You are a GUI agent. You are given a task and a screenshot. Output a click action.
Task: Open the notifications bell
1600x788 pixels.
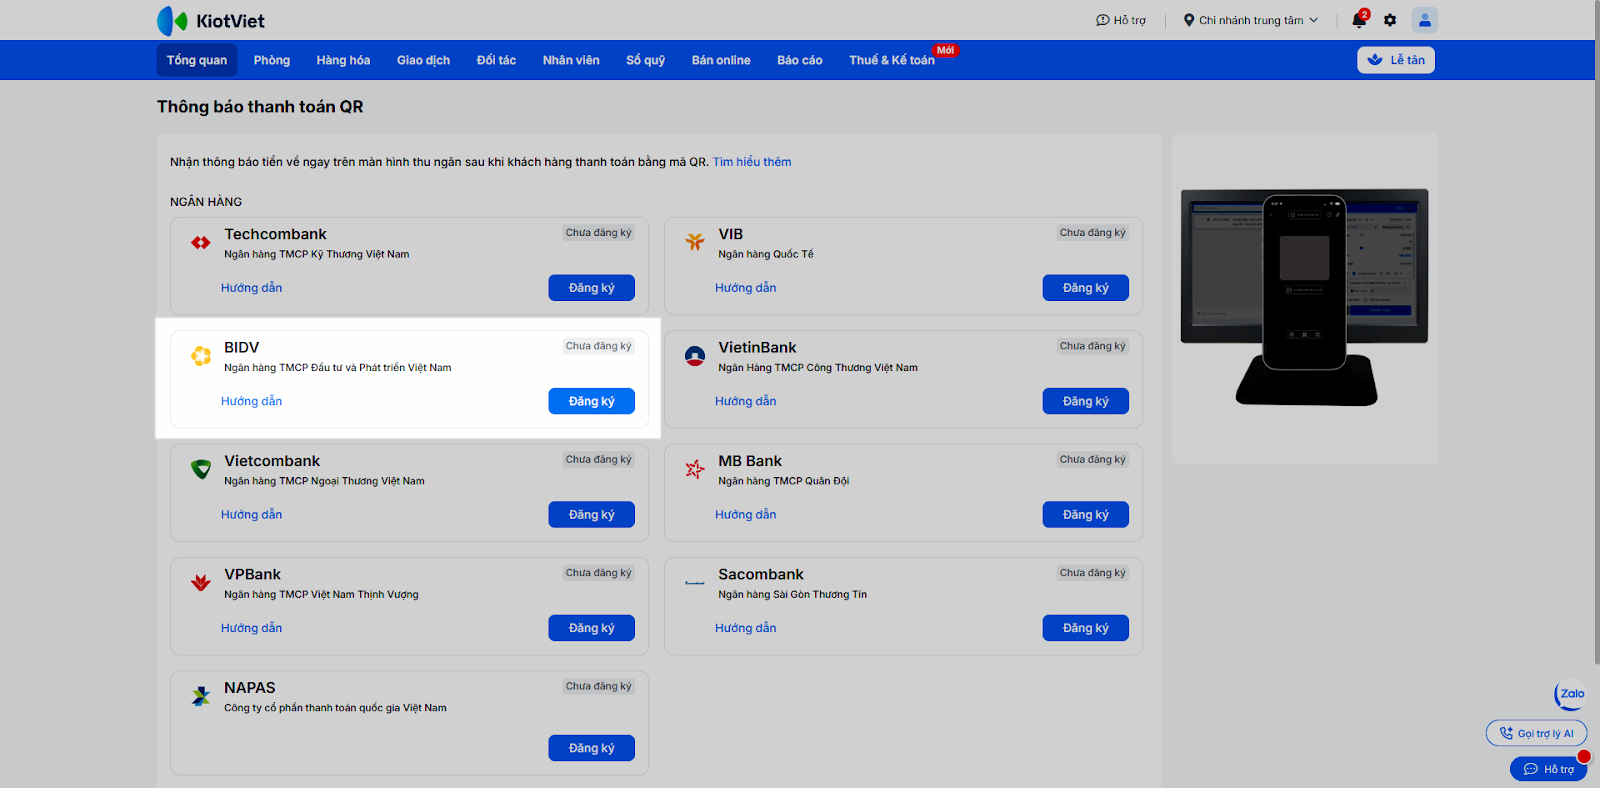coord(1359,20)
